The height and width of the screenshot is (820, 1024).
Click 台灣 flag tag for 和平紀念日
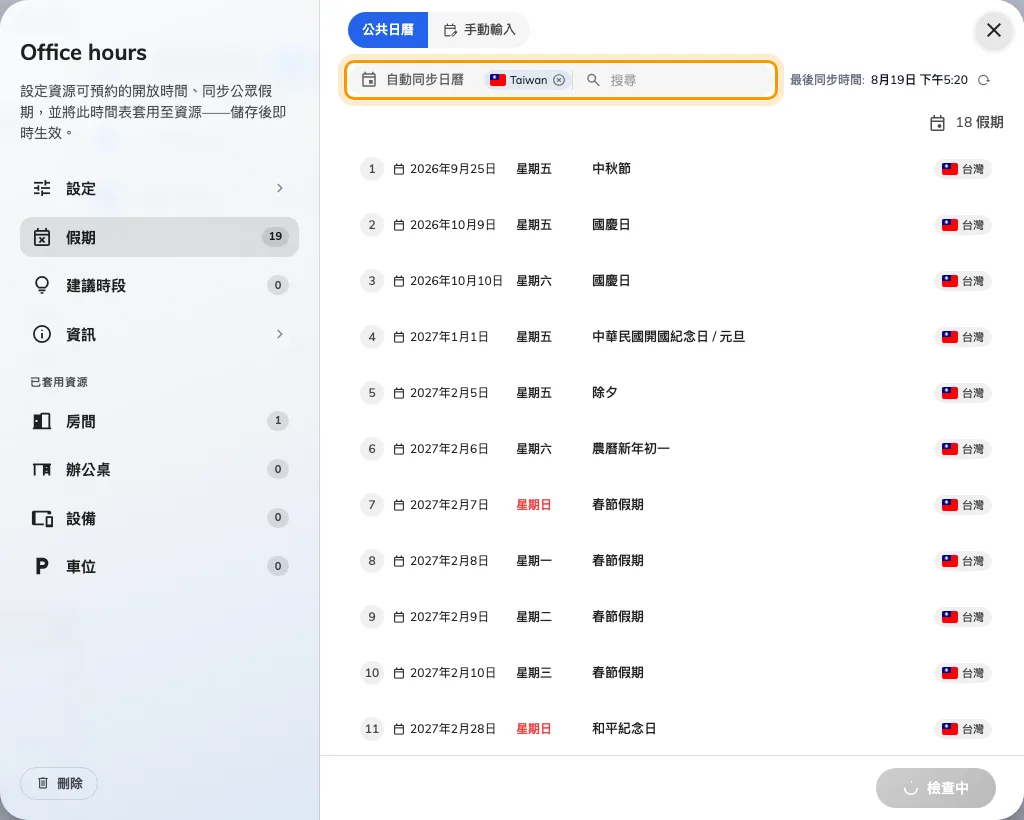(963, 729)
